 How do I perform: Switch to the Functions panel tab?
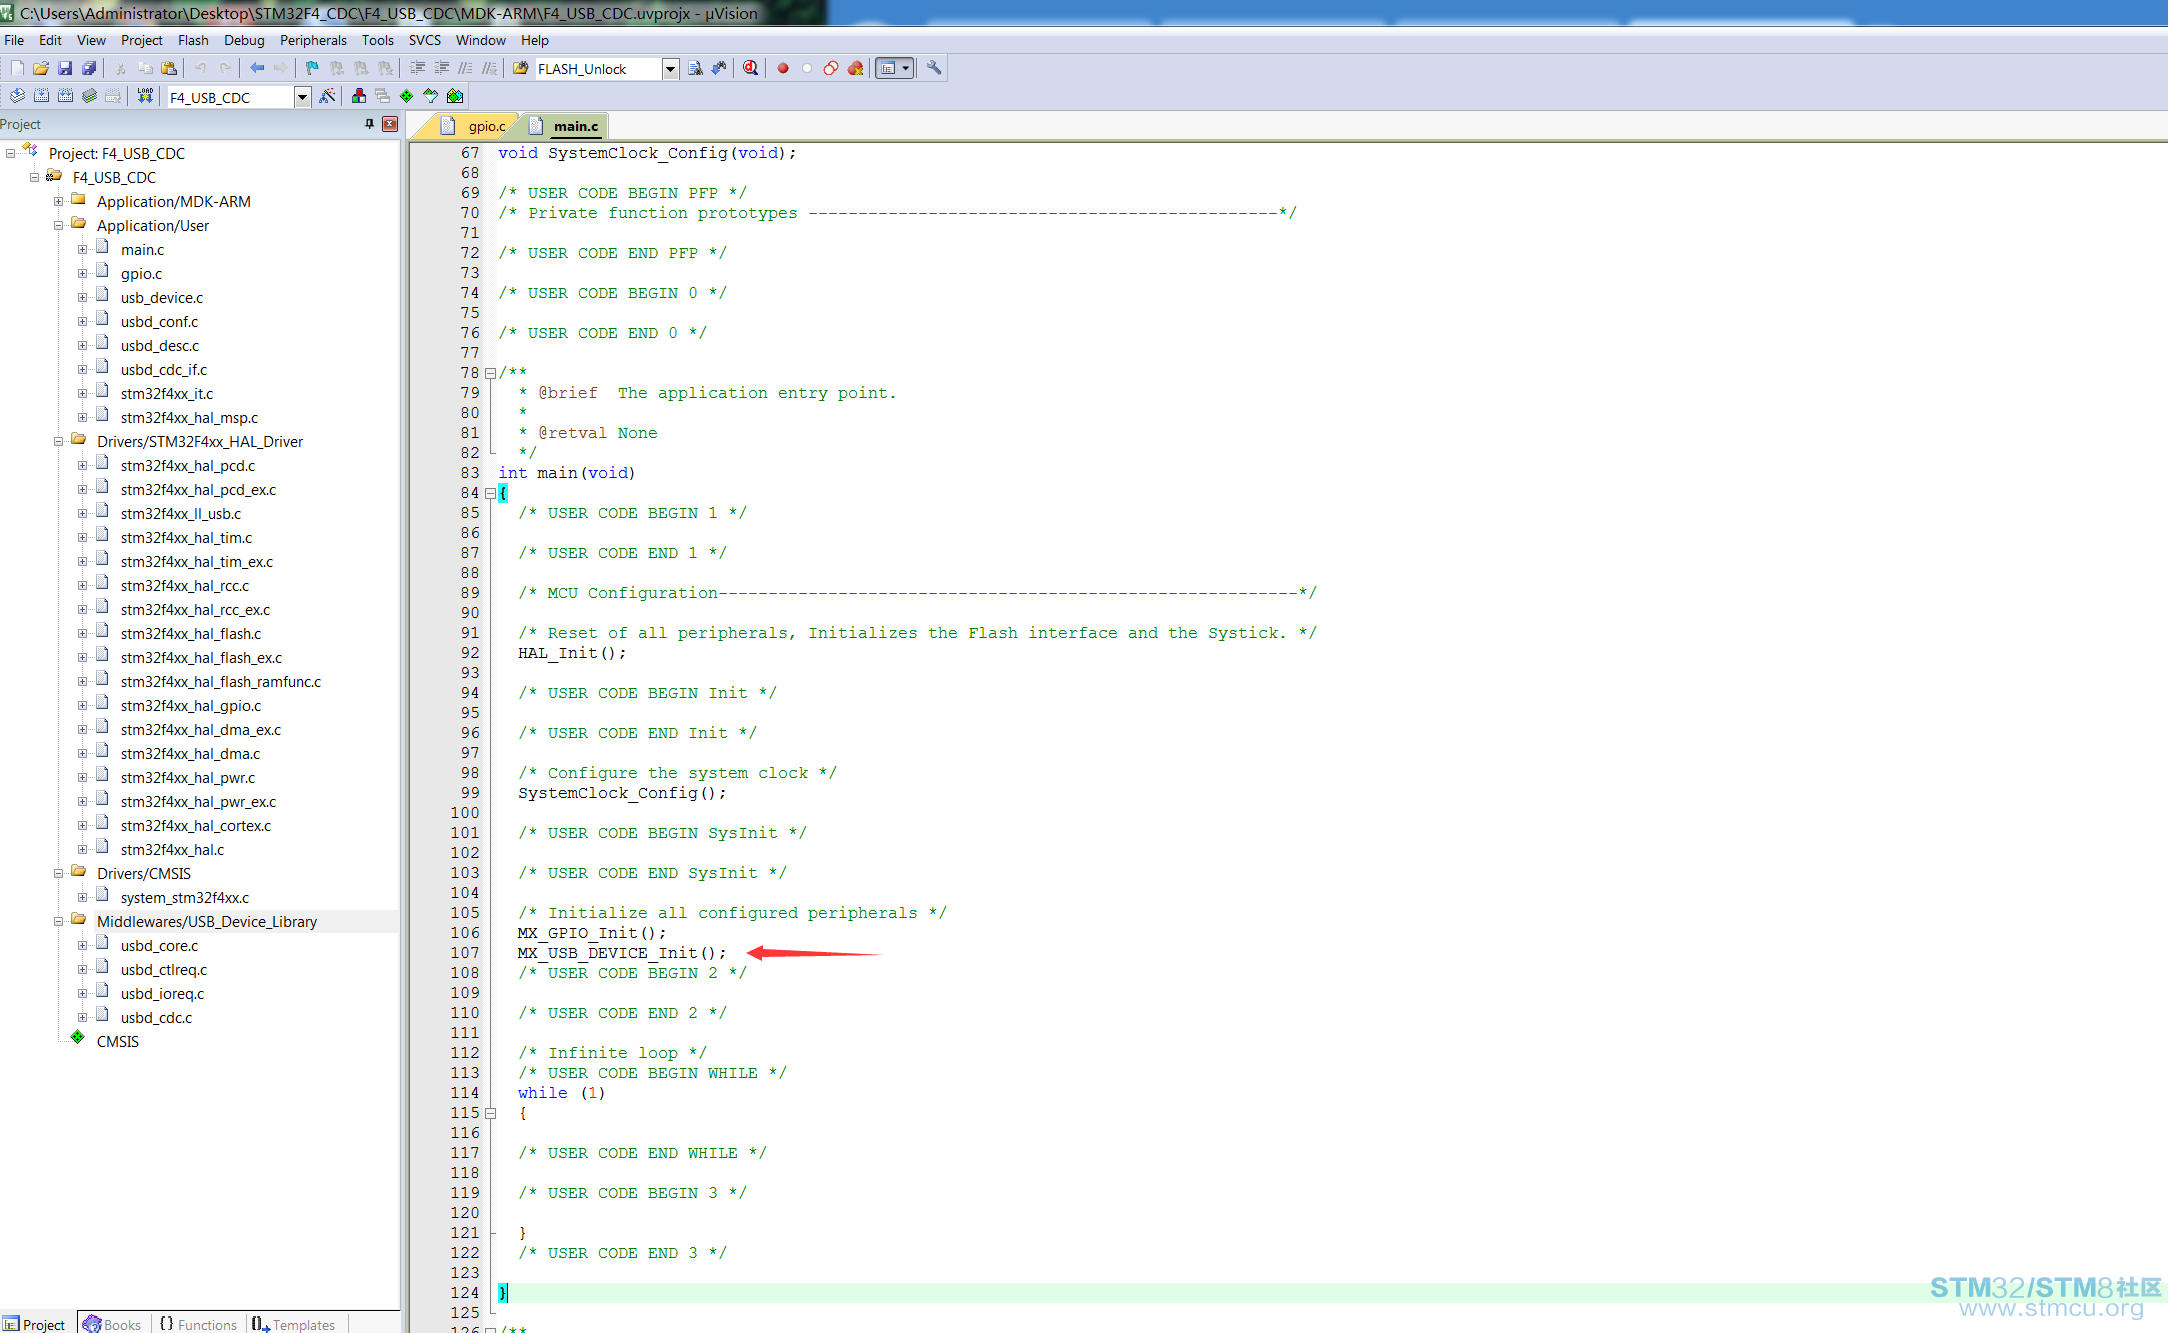coord(198,1324)
